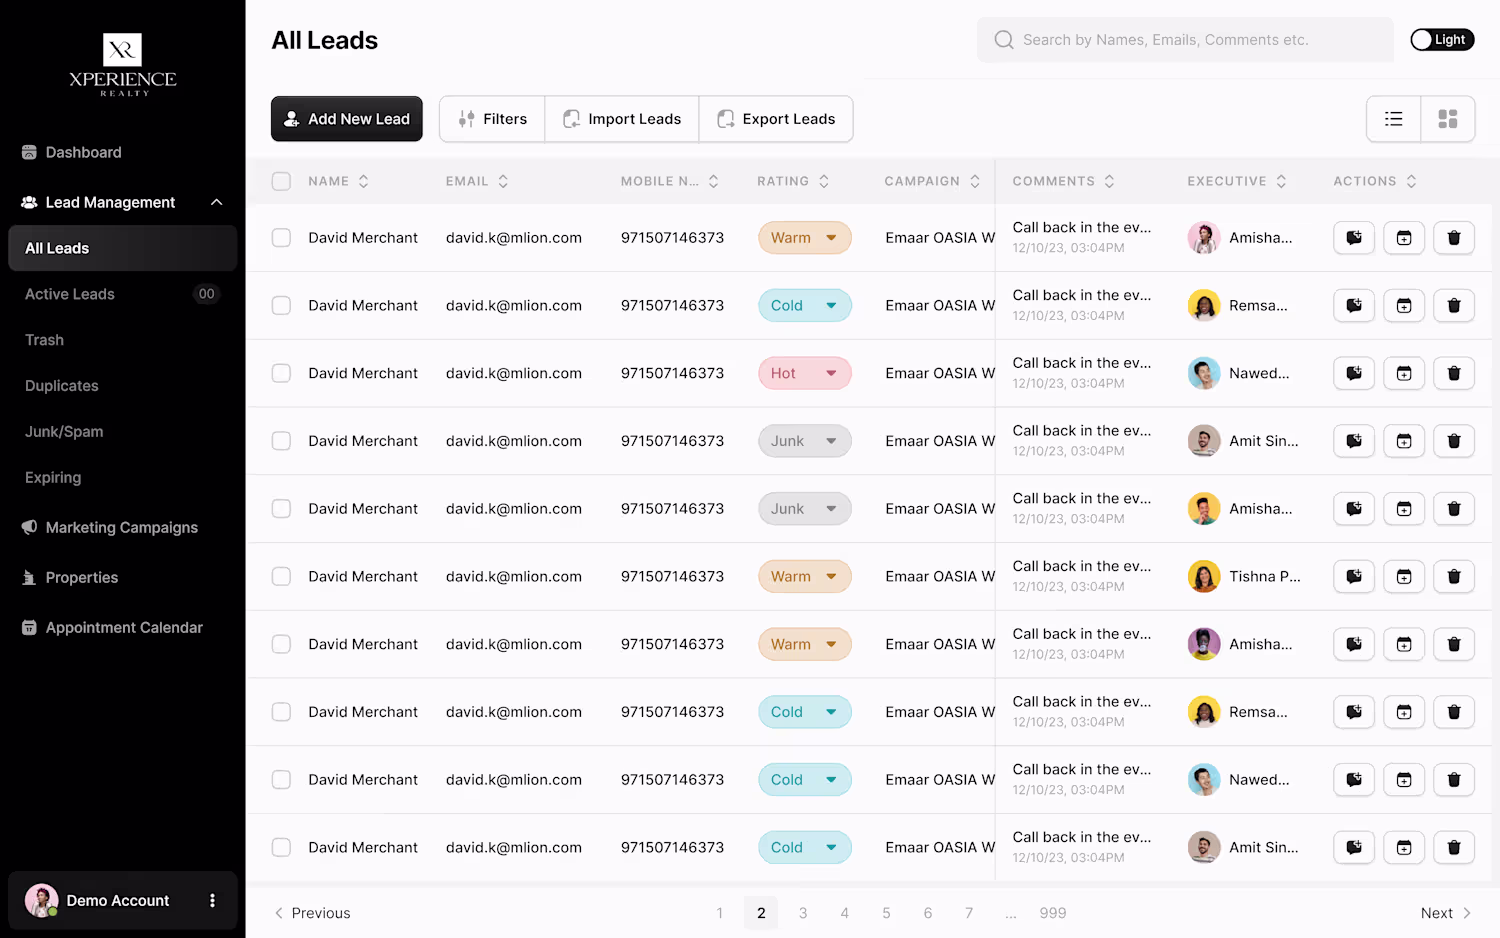
Task: Click the trash icon in Tishna P's row
Action: (1454, 576)
